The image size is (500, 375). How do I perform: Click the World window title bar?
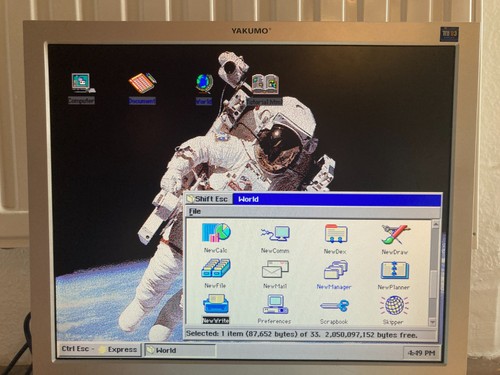click(337, 200)
